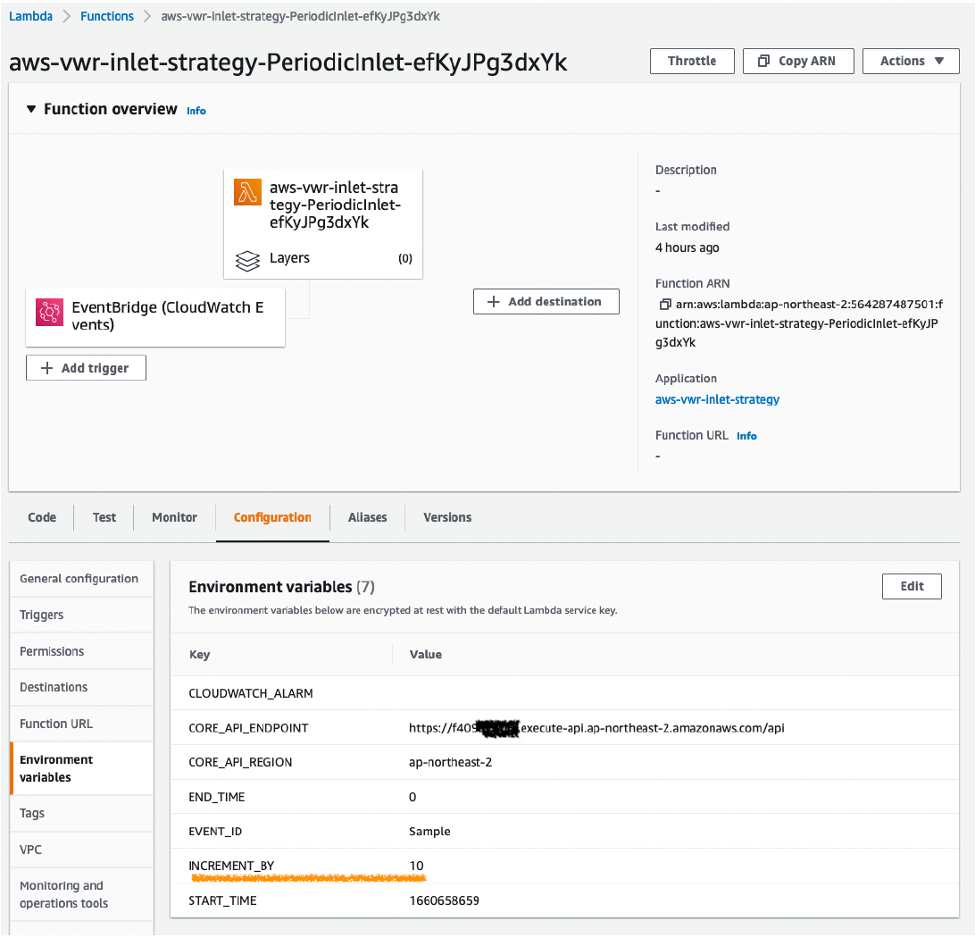Select the Configuration tab
Viewport: 977px width, 939px height.
[x=272, y=518]
